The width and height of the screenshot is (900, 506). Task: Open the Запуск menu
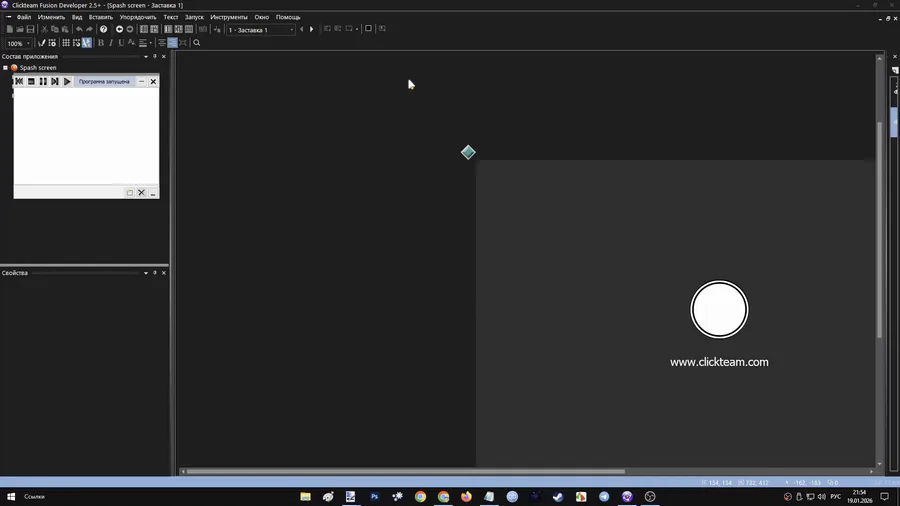194,17
